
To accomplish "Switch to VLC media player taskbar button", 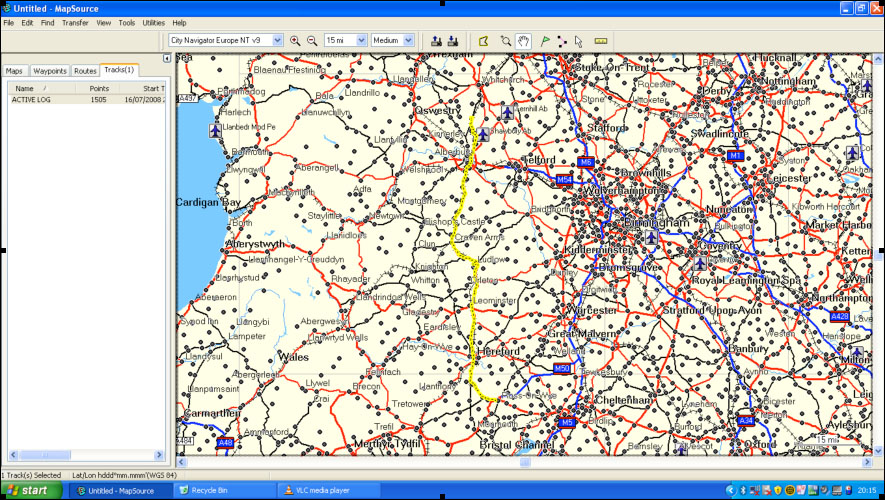I will [328, 490].
